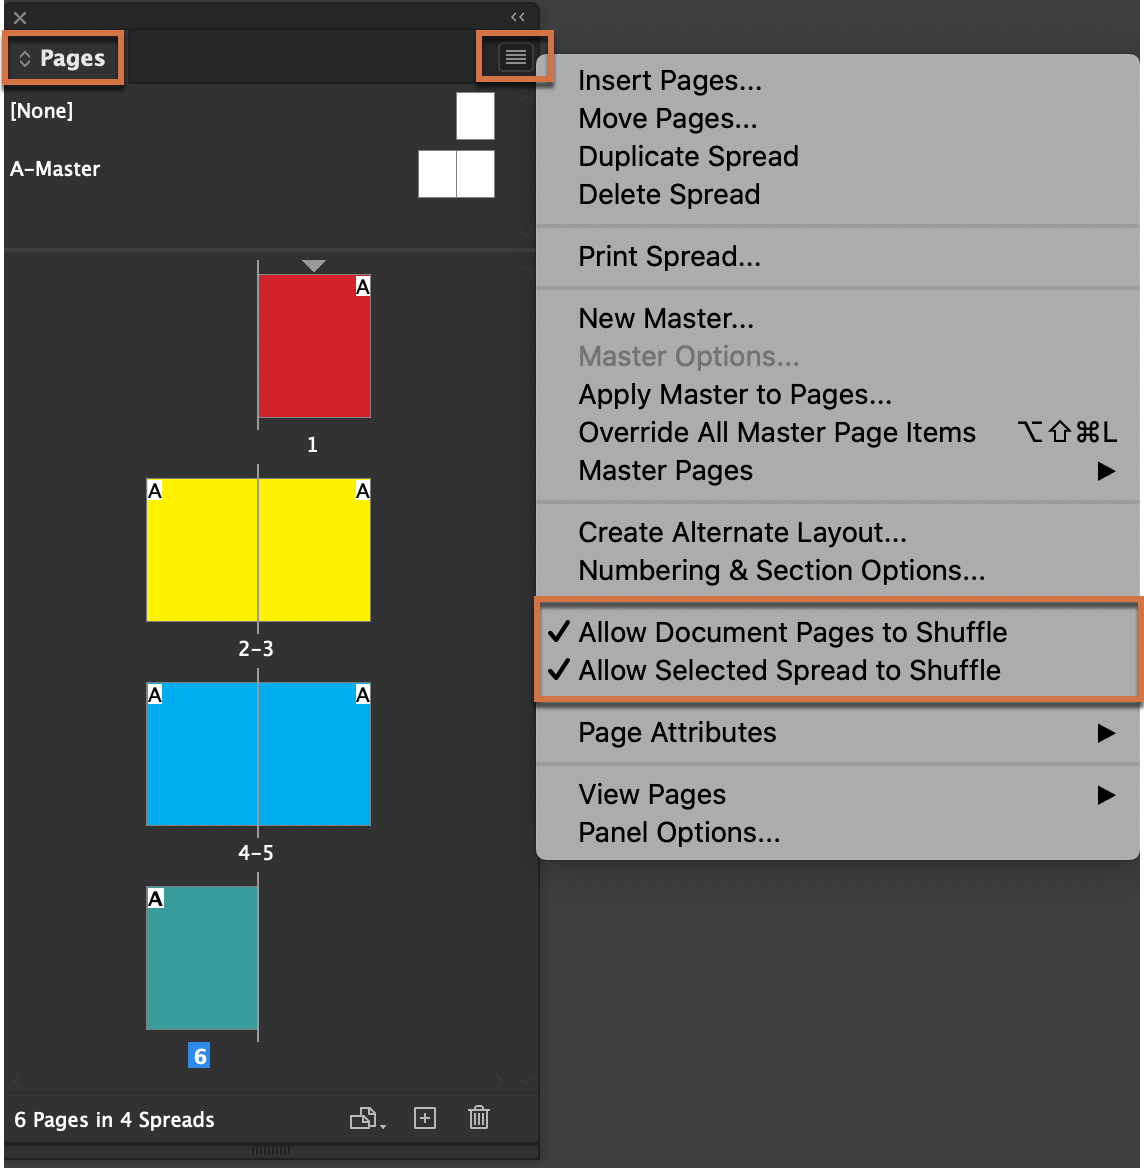
Task: Choose Insert Pages from the menu
Action: coord(669,80)
